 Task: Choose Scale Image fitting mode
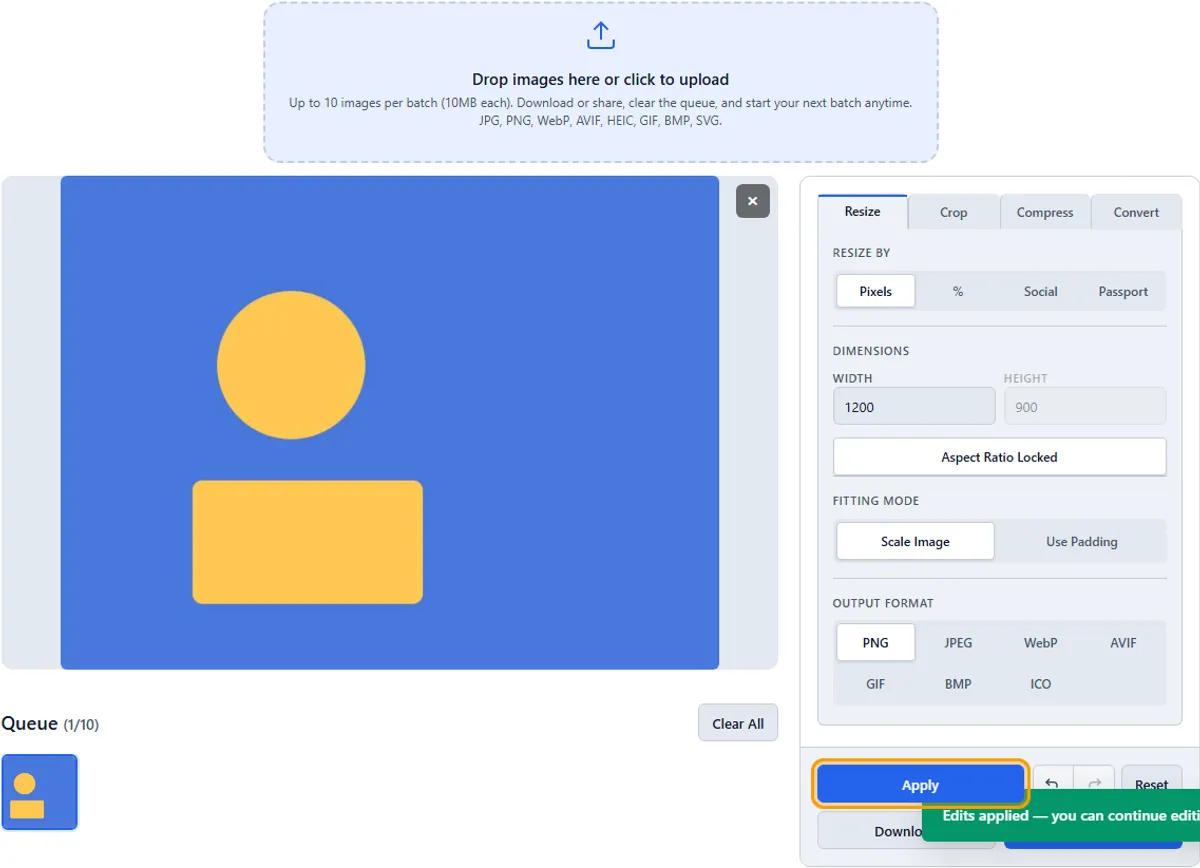(x=915, y=541)
